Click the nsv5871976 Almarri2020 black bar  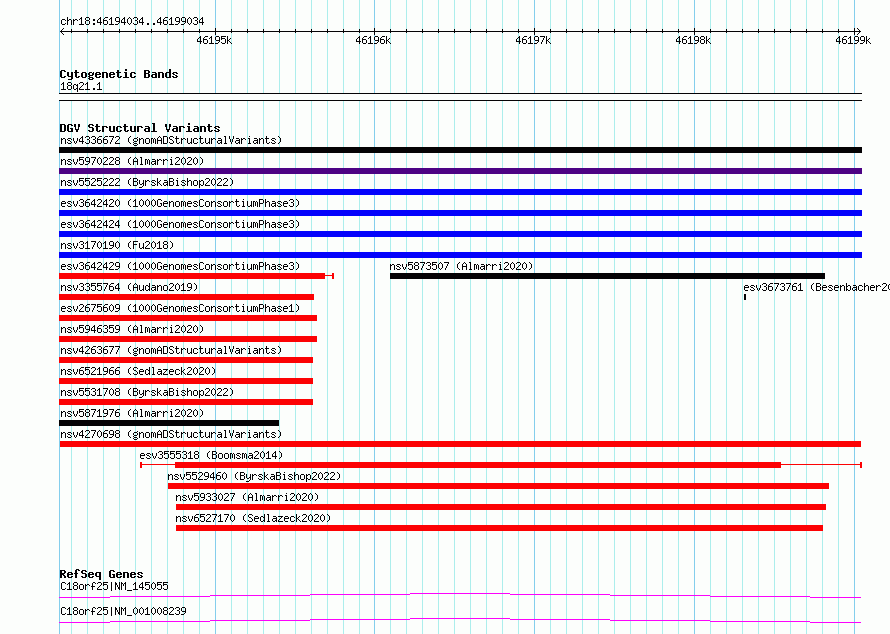[x=169, y=423]
